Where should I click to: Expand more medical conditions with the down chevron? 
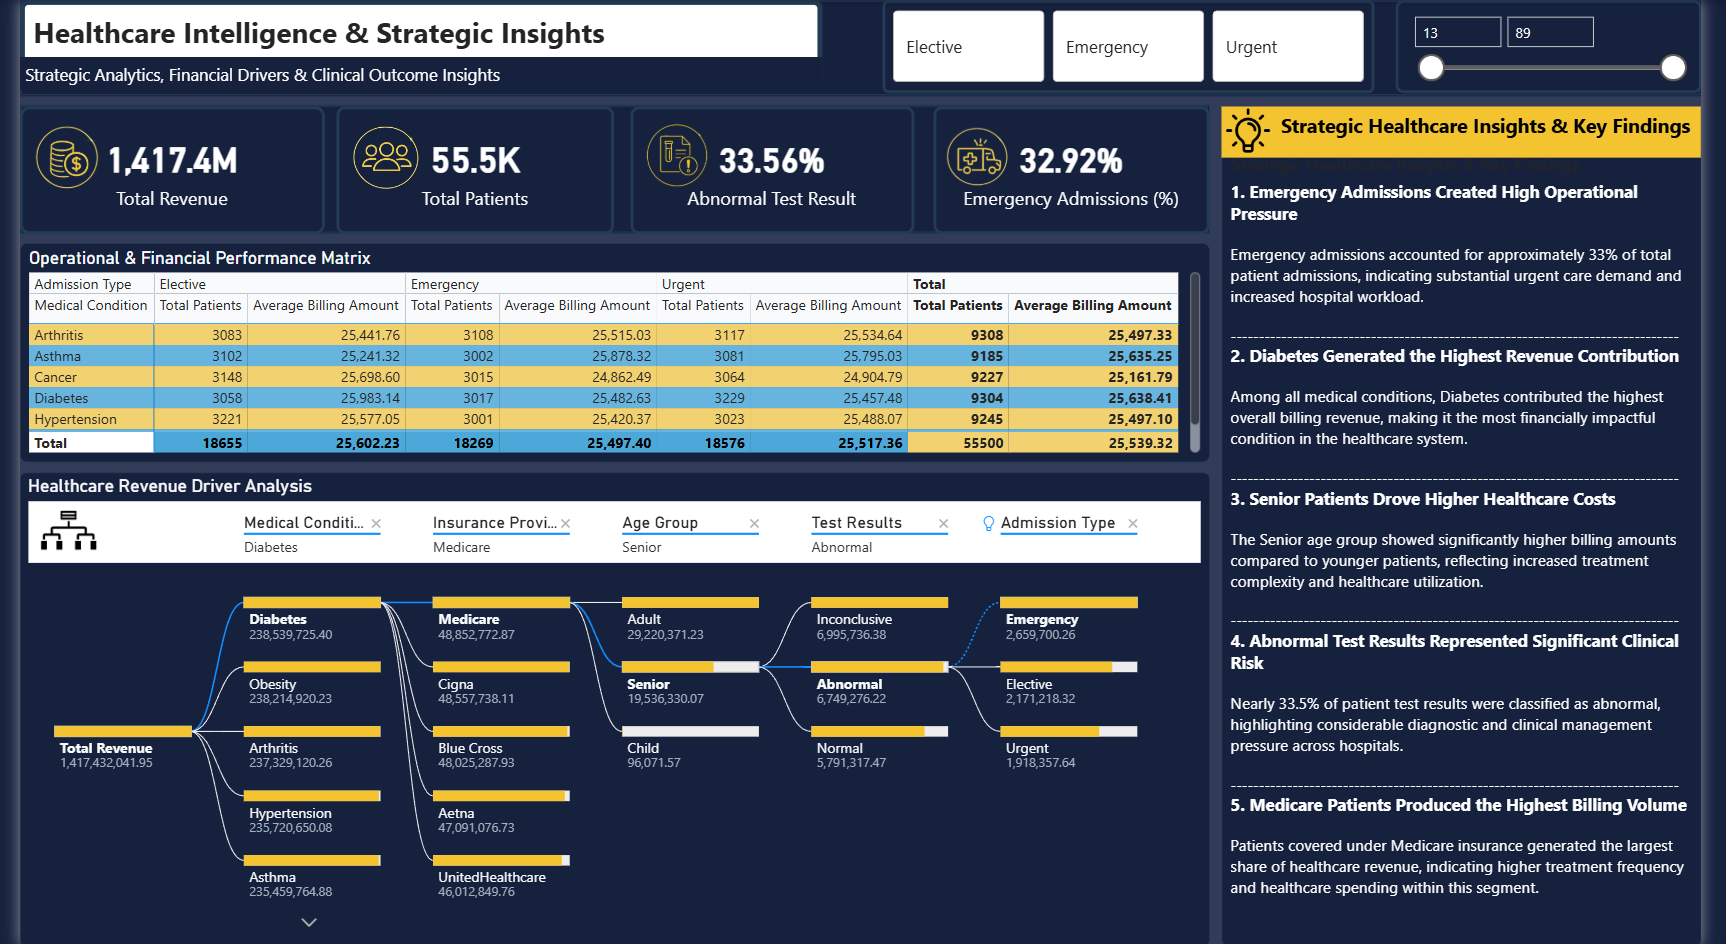(309, 922)
